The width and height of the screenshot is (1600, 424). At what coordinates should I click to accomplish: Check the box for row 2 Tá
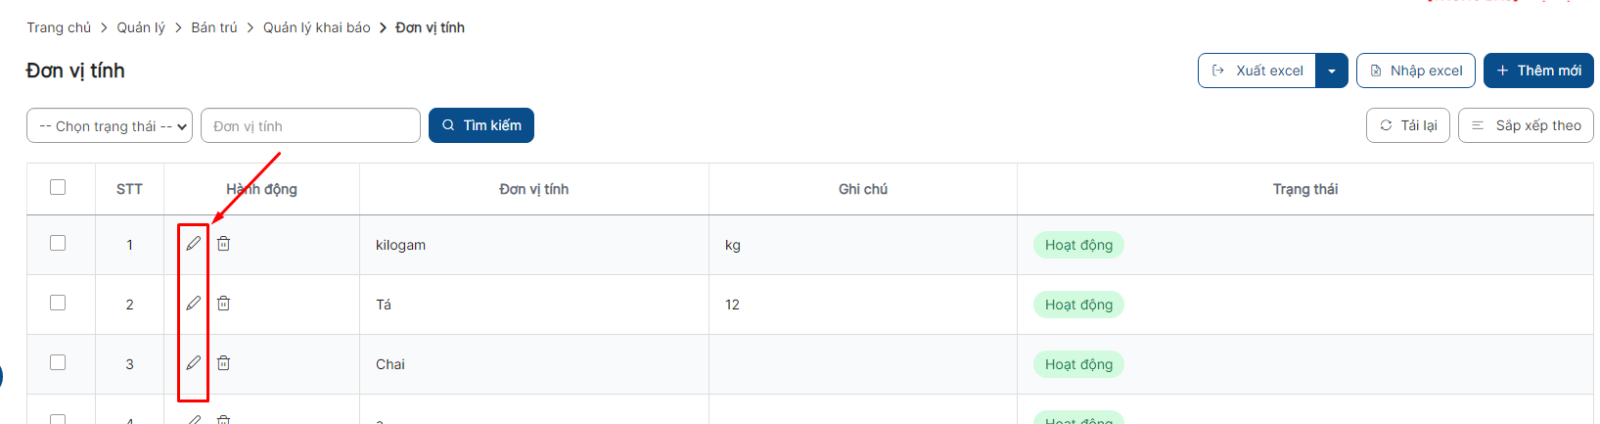(58, 303)
